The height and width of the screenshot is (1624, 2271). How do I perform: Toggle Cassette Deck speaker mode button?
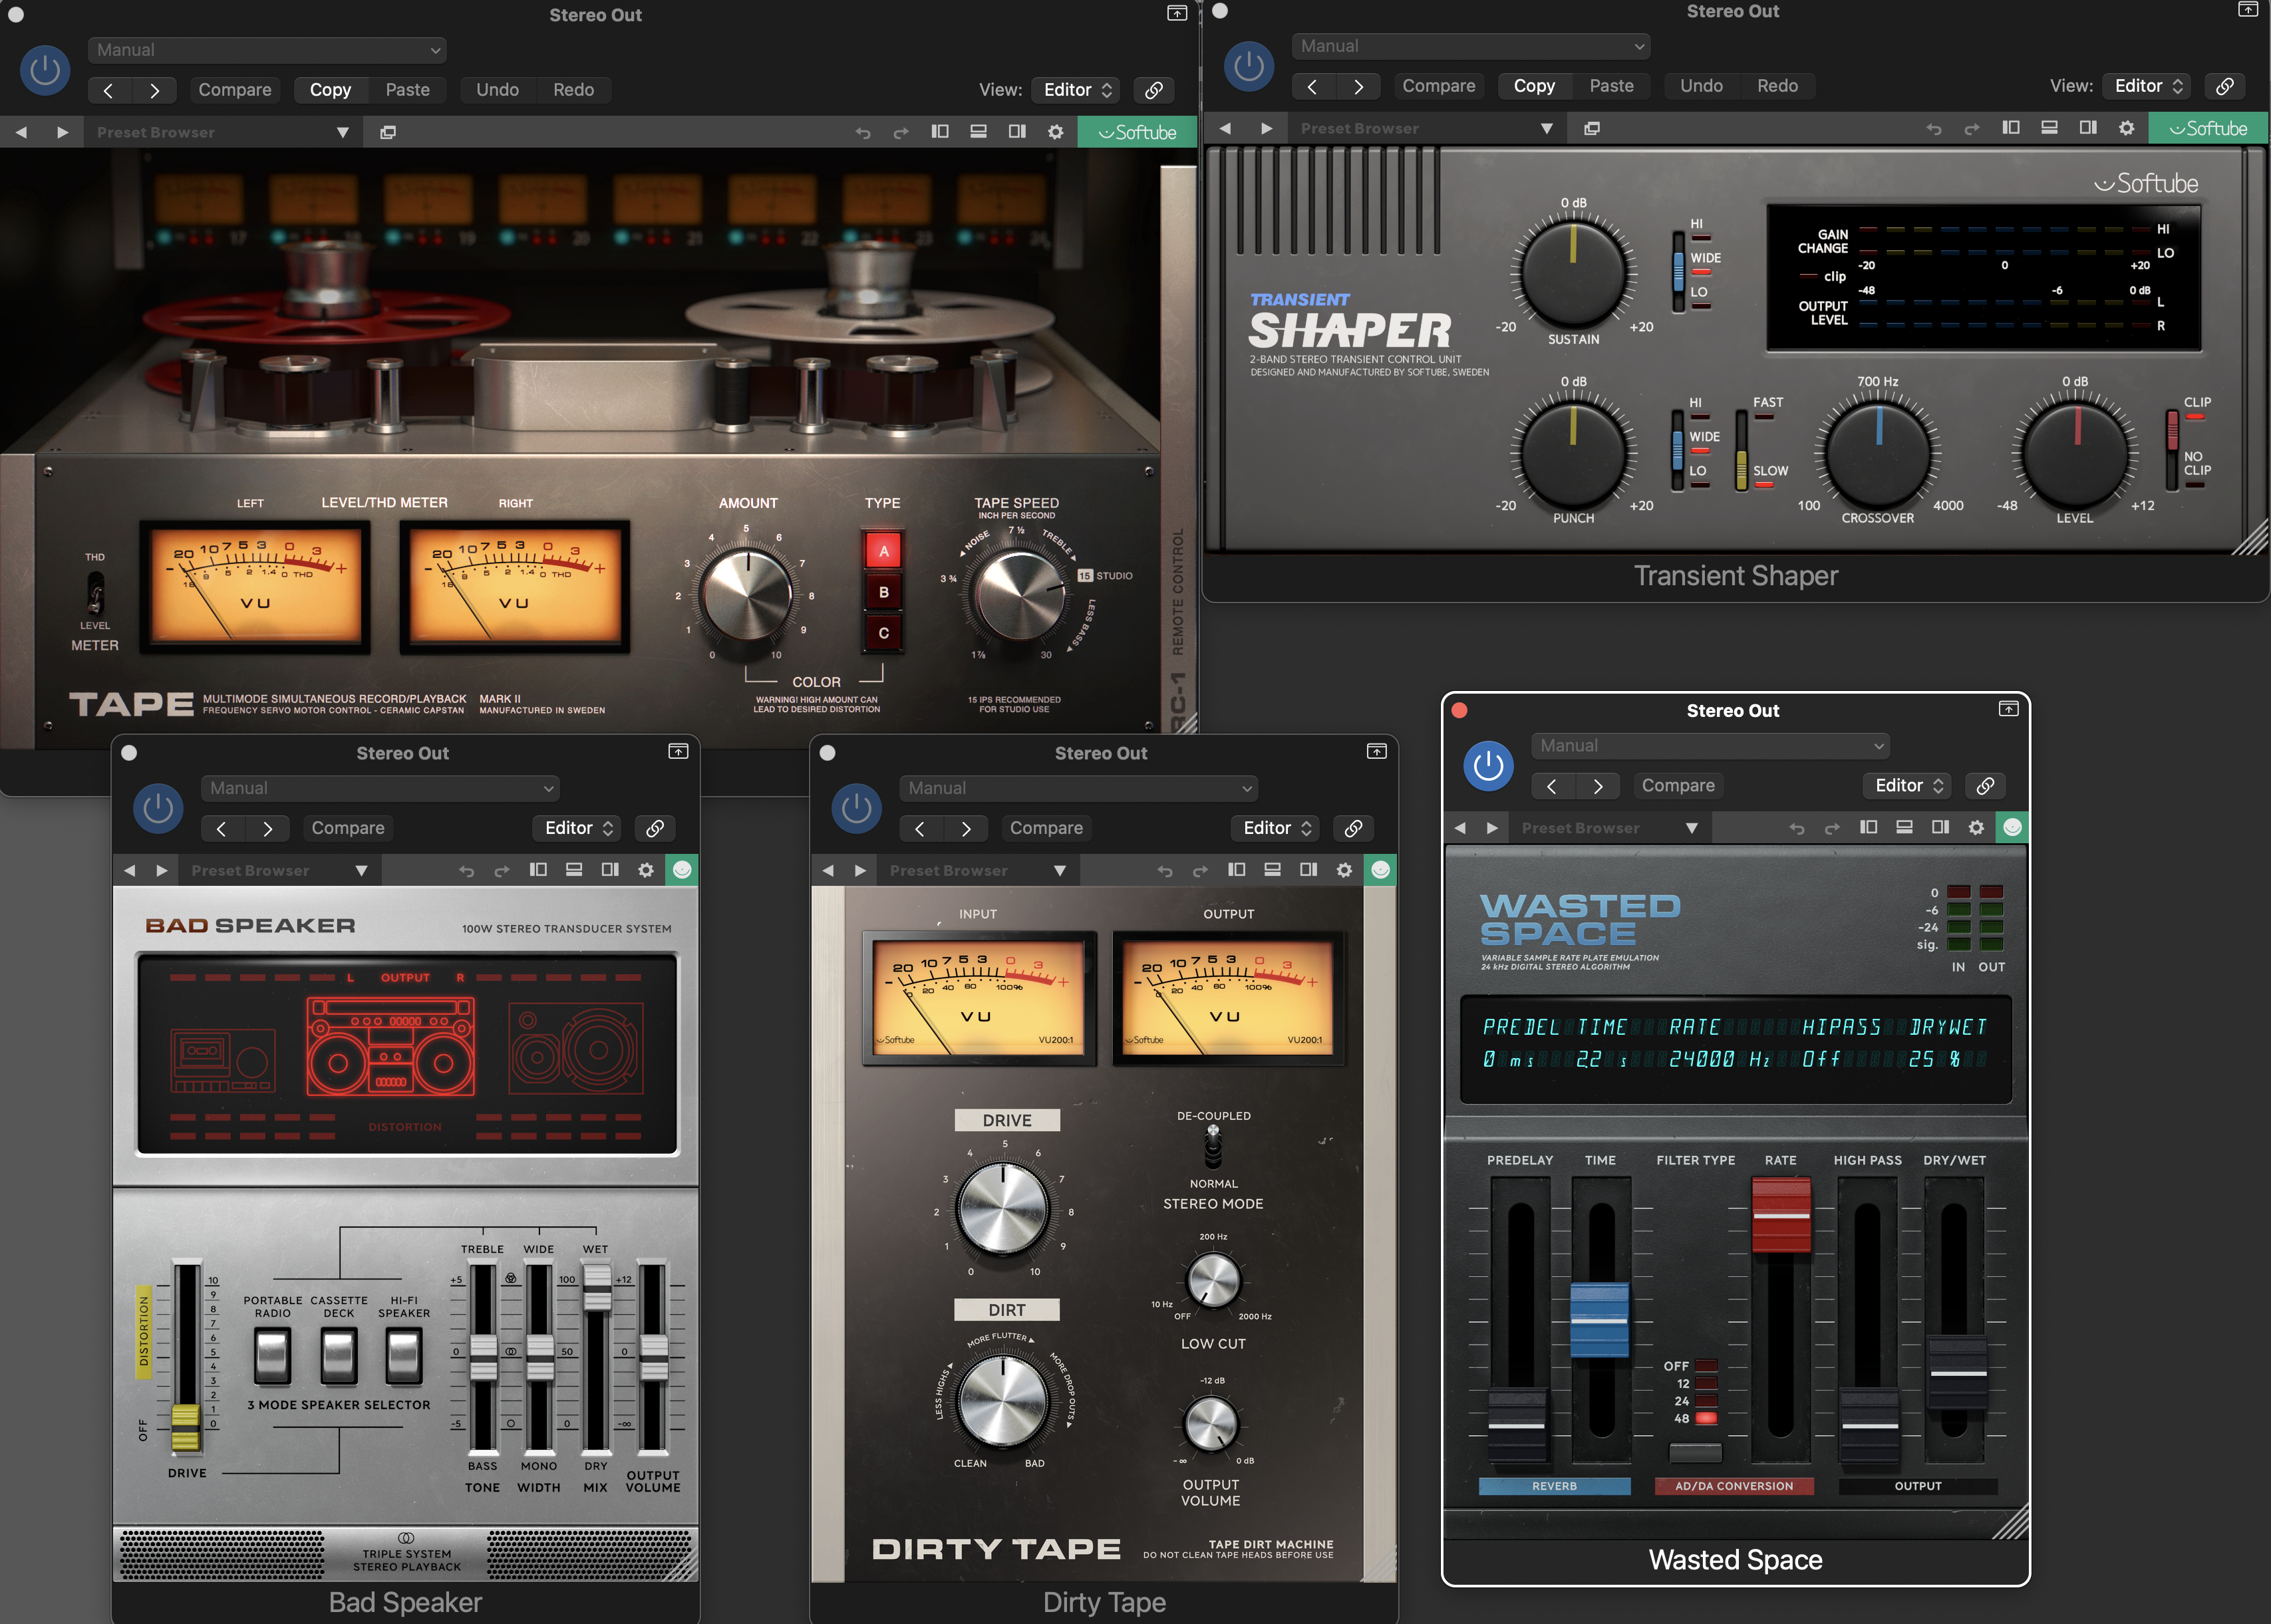(x=338, y=1356)
